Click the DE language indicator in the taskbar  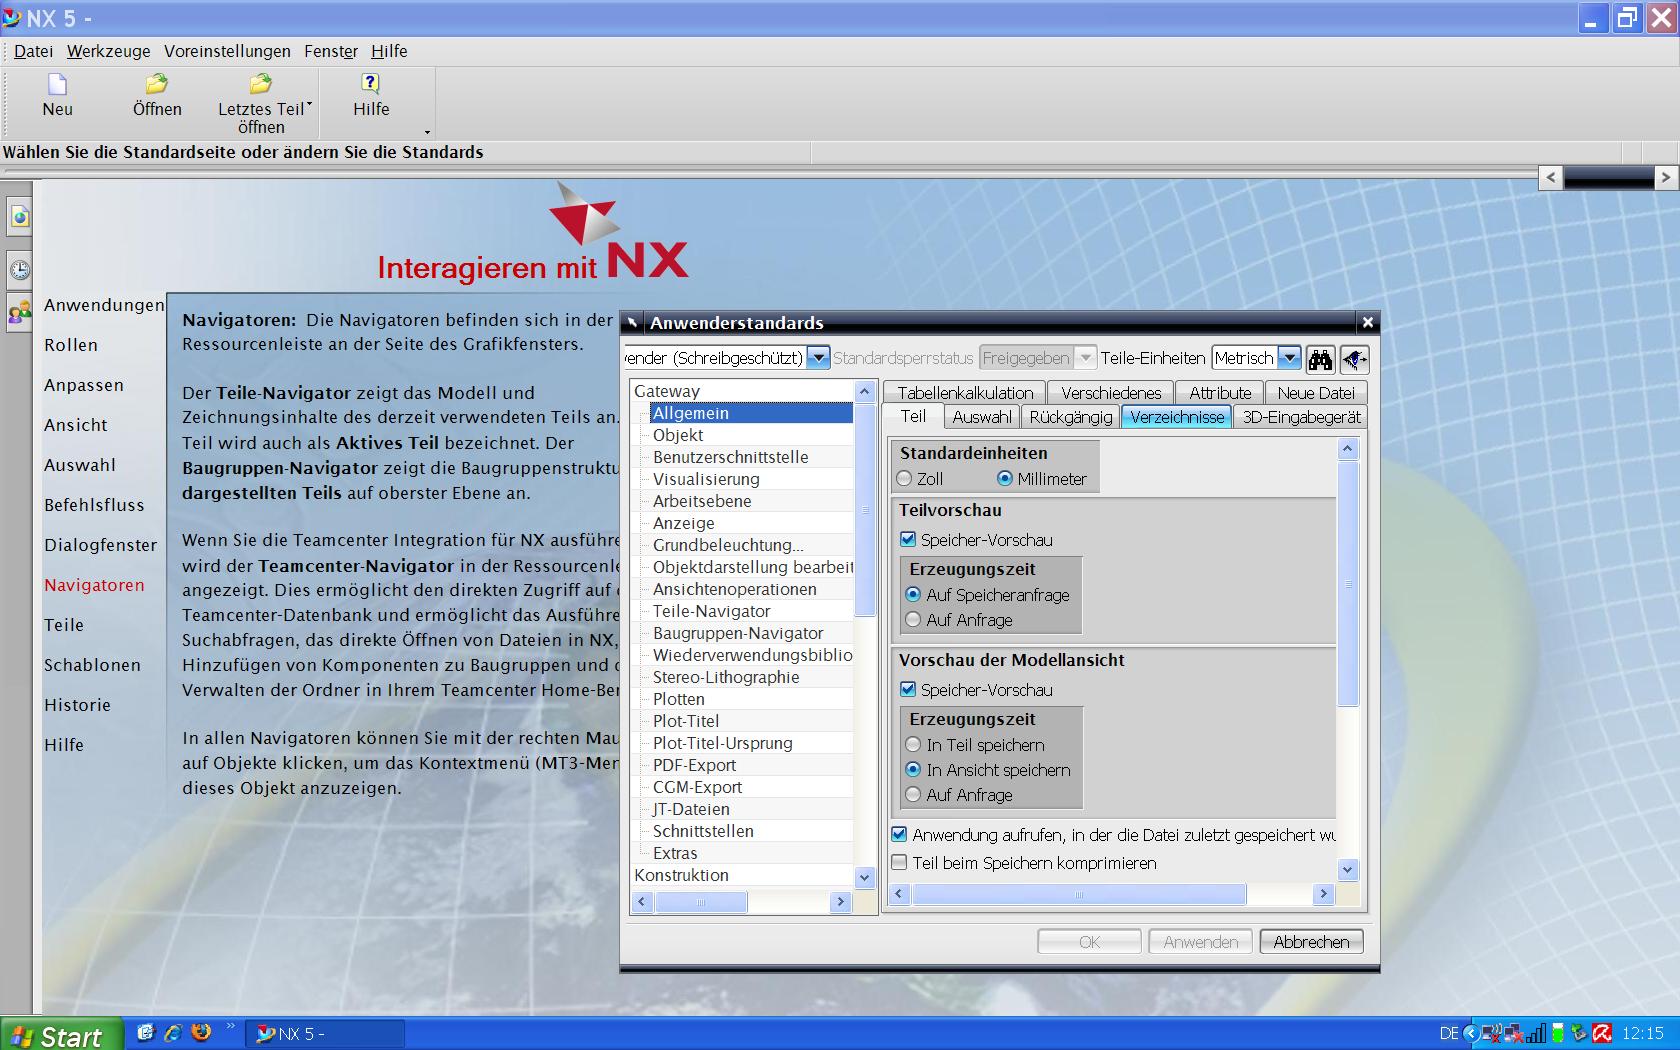pos(1449,1033)
